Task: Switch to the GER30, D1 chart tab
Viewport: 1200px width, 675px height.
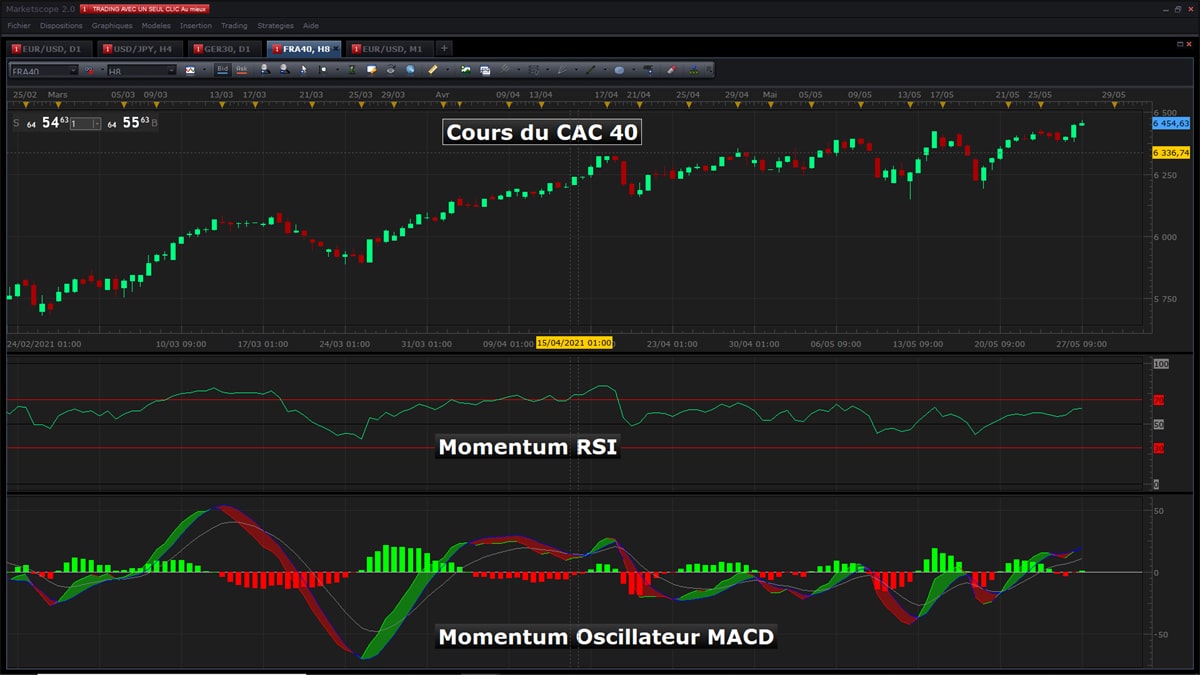Action: click(225, 48)
